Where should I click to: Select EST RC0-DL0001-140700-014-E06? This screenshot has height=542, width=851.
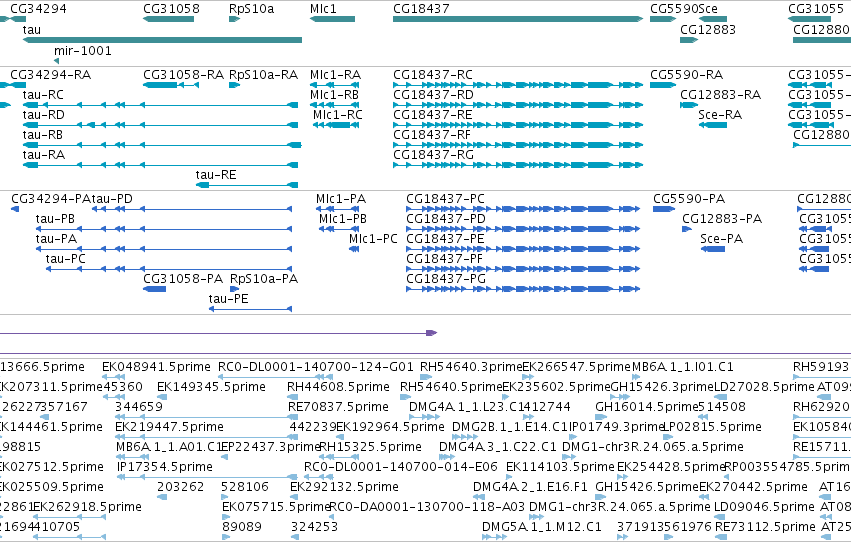401,467
